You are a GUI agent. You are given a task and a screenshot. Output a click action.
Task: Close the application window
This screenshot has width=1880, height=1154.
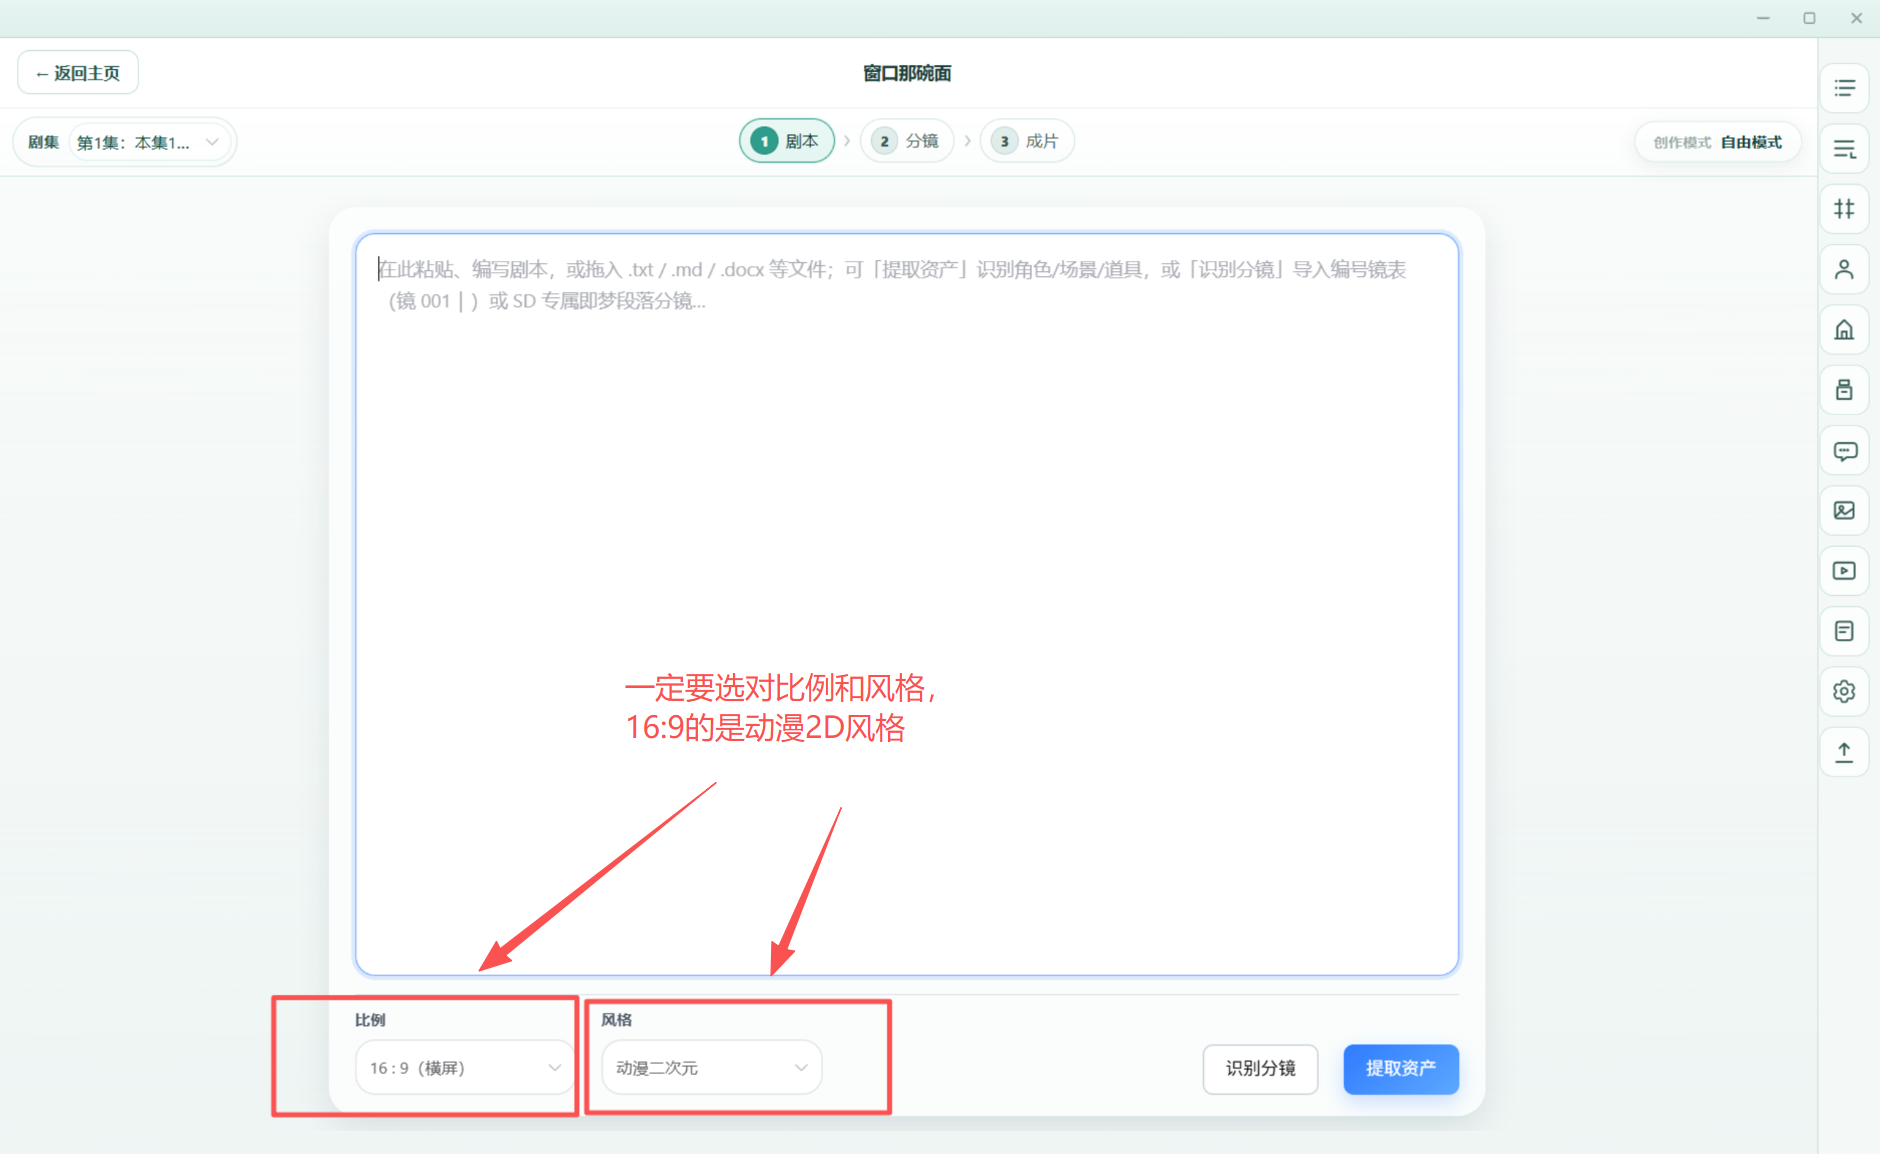(x=1856, y=18)
